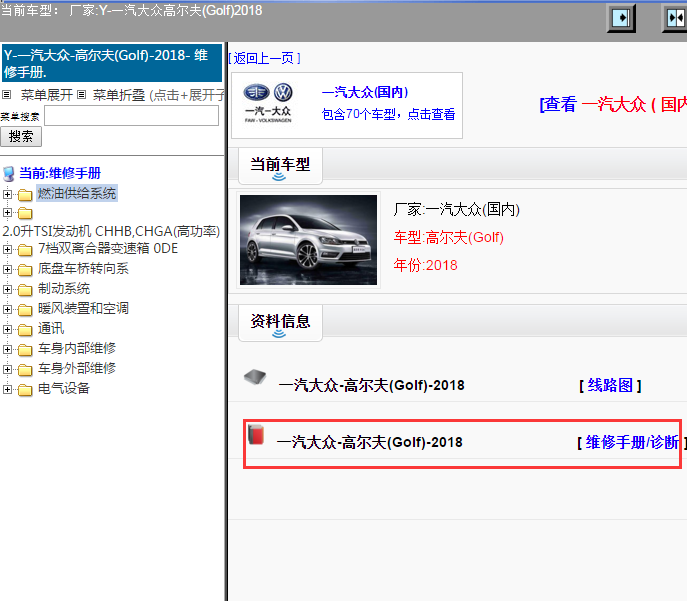Expand the 车身内部维修 node
The height and width of the screenshot is (601, 687).
pyautogui.click(x=7, y=349)
